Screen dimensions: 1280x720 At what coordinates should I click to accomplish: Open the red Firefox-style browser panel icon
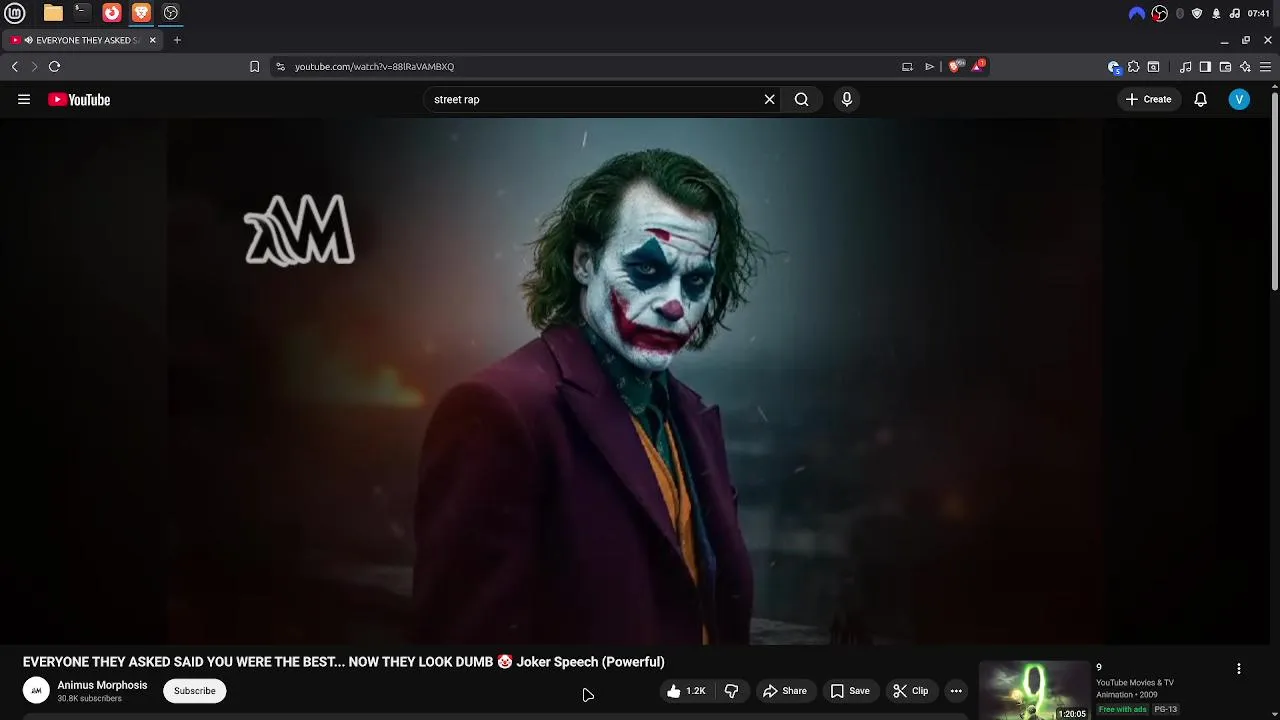point(112,13)
